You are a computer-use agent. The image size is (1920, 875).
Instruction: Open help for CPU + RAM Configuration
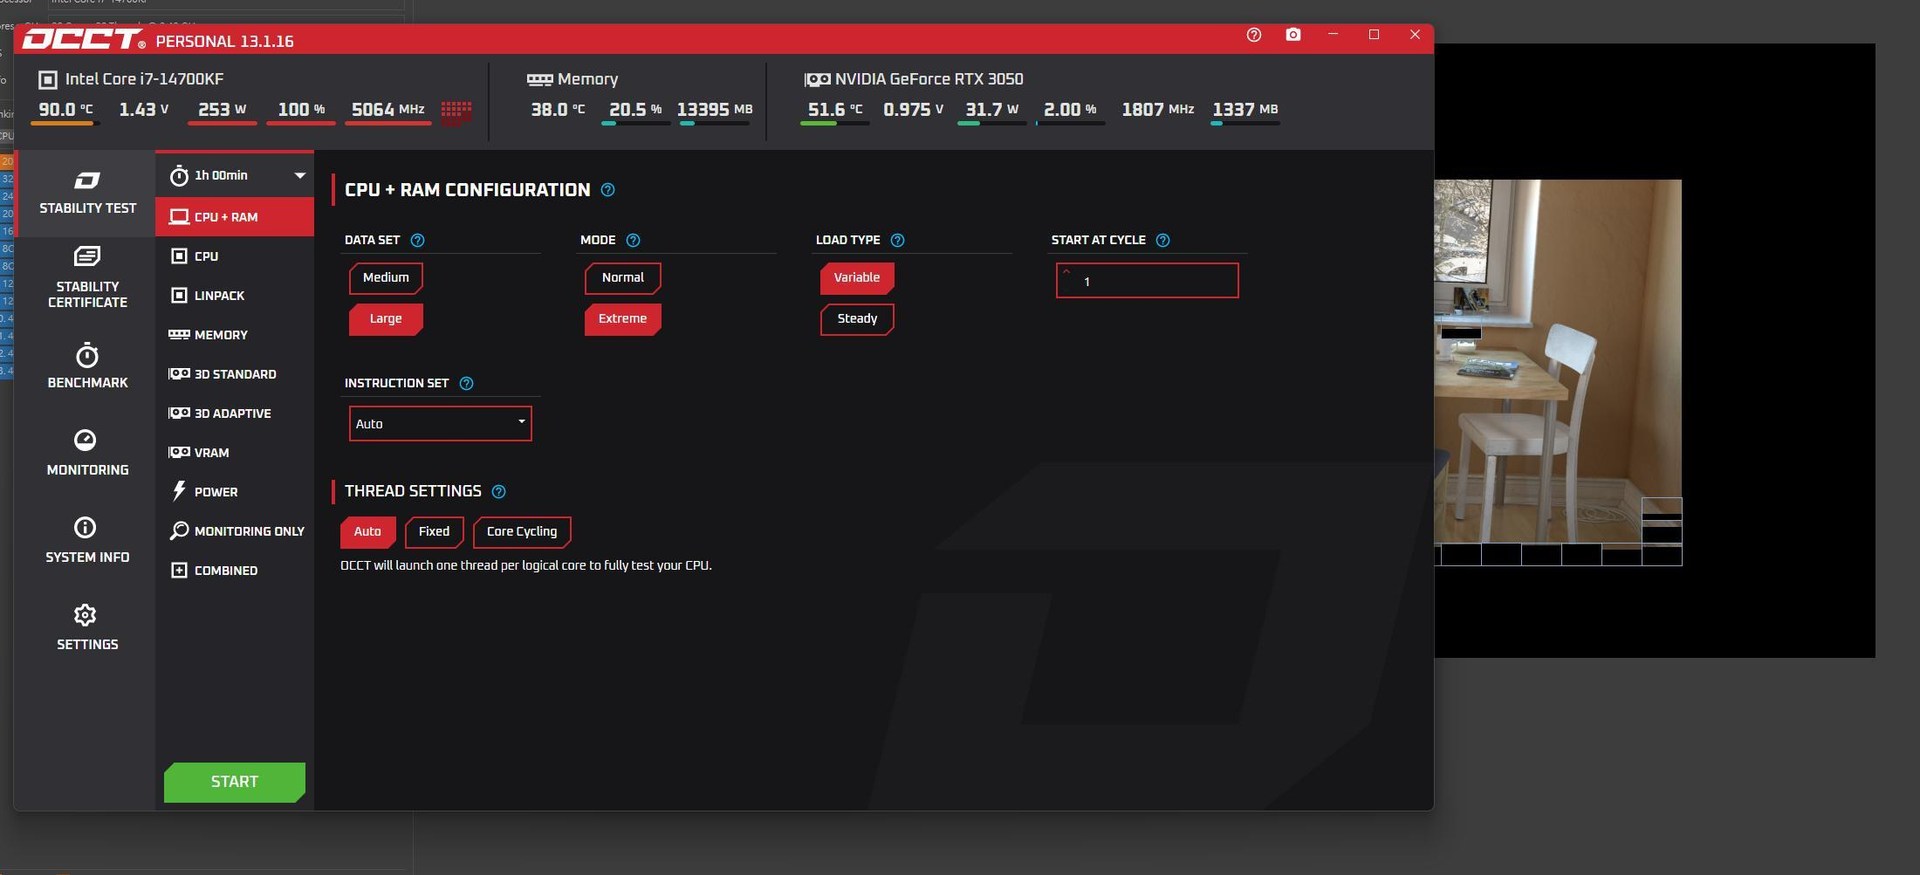(608, 190)
